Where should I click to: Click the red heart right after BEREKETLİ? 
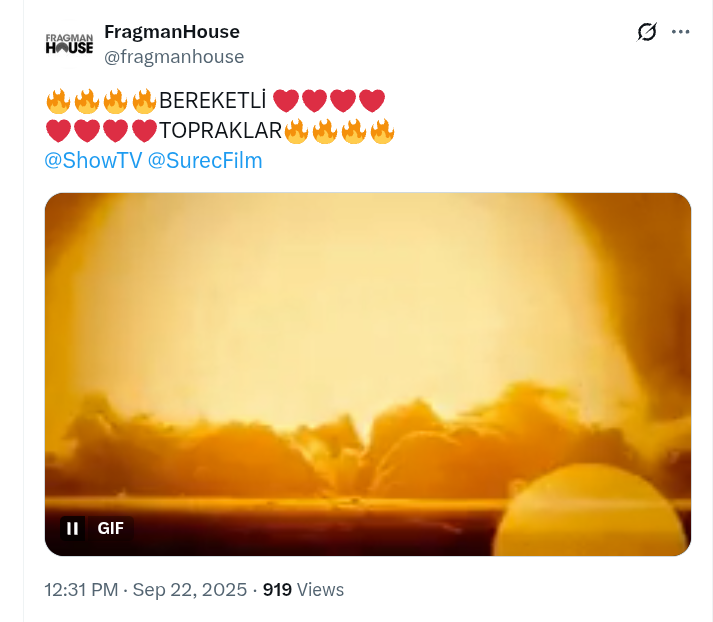286,101
